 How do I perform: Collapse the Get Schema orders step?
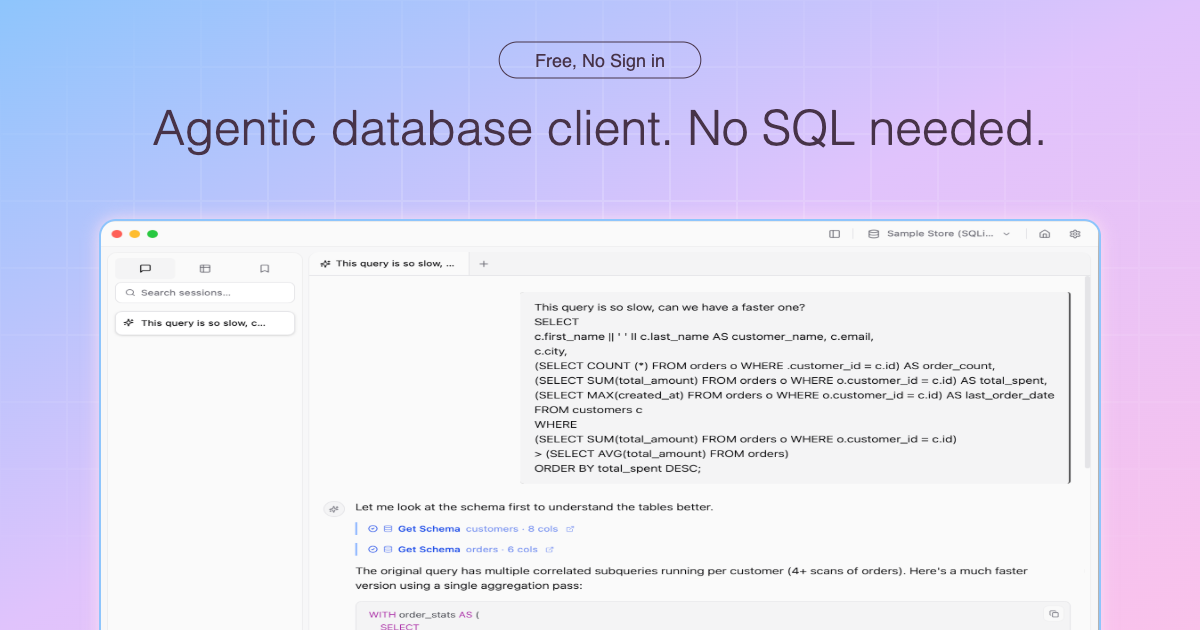(373, 549)
